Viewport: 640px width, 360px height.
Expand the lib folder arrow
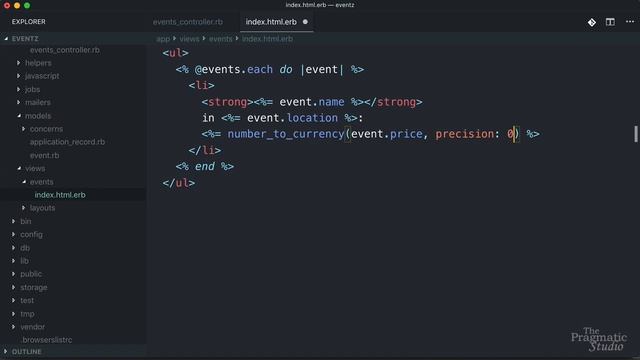coord(13,261)
